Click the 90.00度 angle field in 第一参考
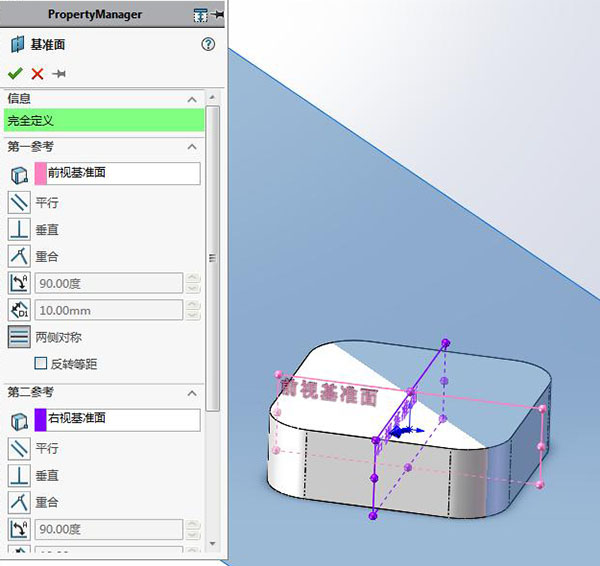Image resolution: width=600 pixels, height=566 pixels. 109,283
